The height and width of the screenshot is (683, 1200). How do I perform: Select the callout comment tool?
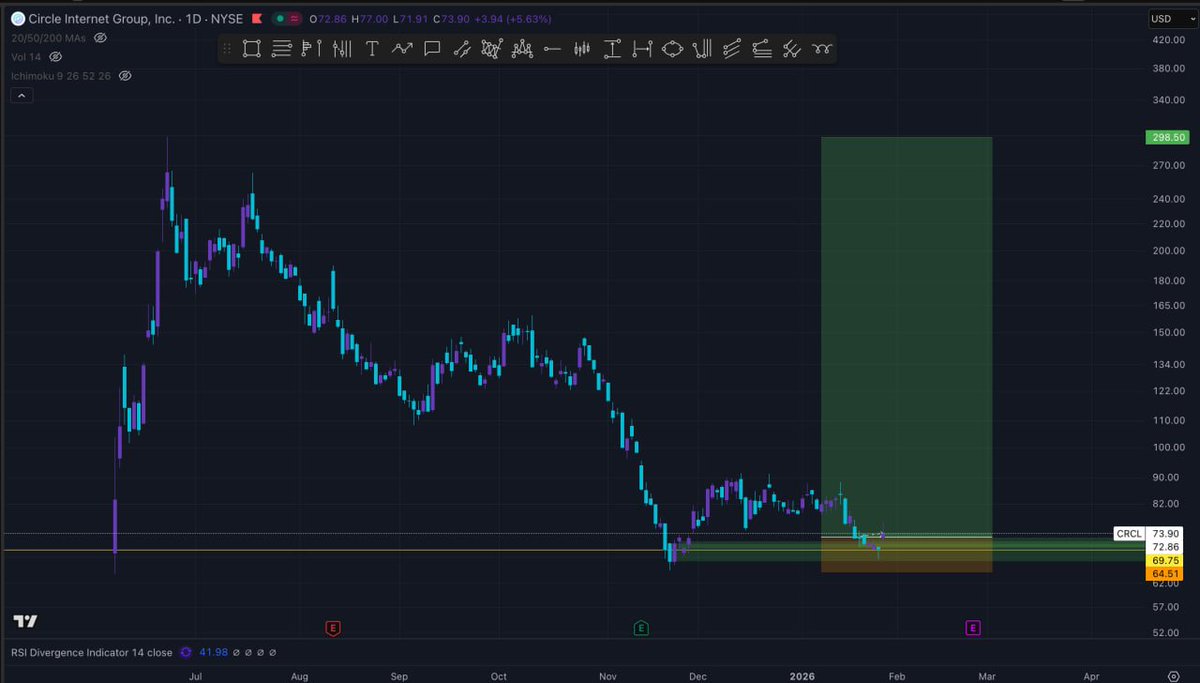coord(432,48)
